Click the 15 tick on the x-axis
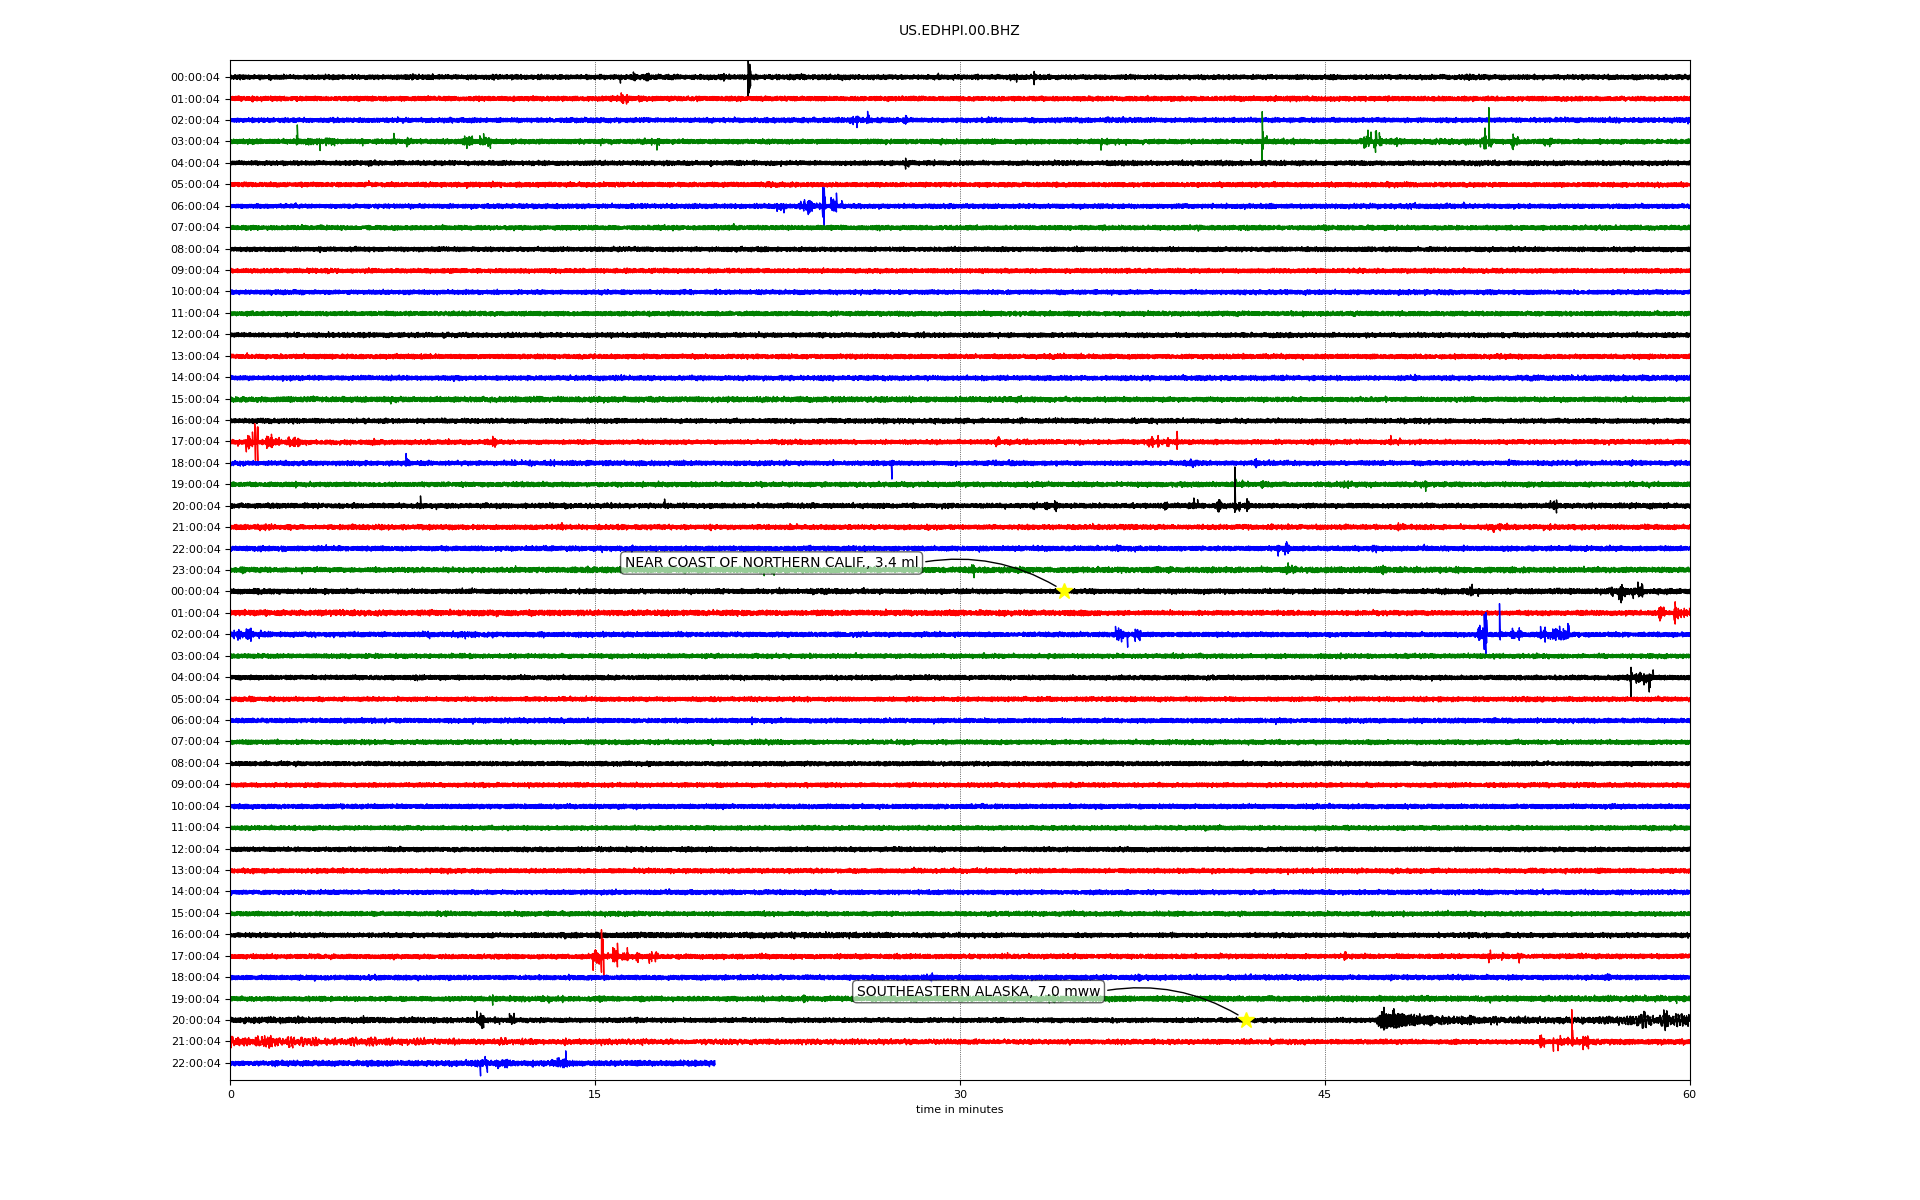Screen dimensions: 1920x1200 pyautogui.click(x=595, y=1094)
